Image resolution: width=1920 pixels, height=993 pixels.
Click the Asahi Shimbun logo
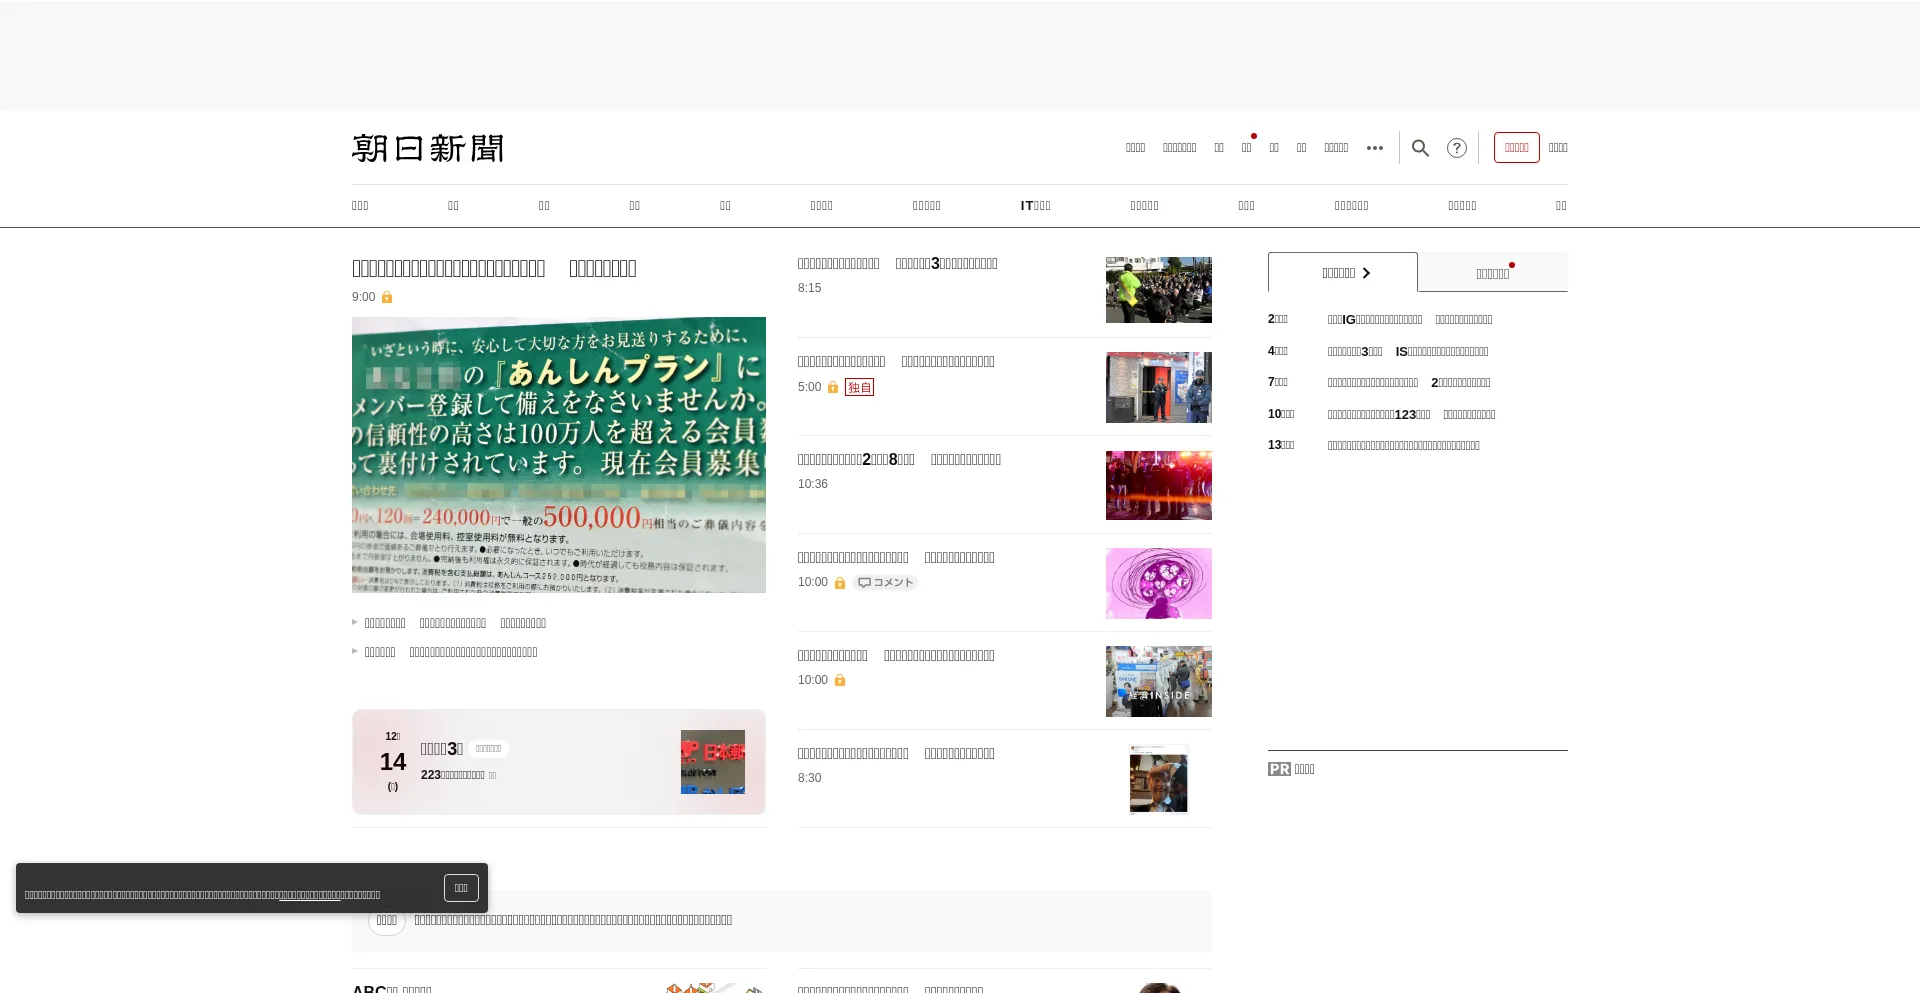pyautogui.click(x=428, y=148)
